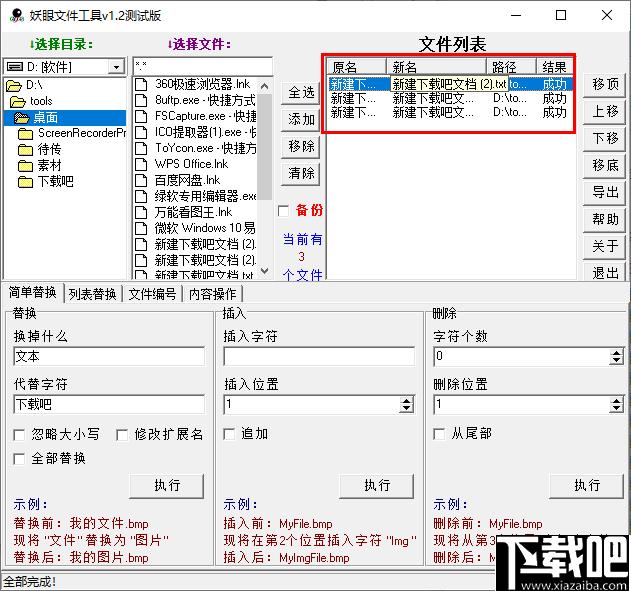
Task: Enable the 从尾部 checkbox
Action: [439, 434]
